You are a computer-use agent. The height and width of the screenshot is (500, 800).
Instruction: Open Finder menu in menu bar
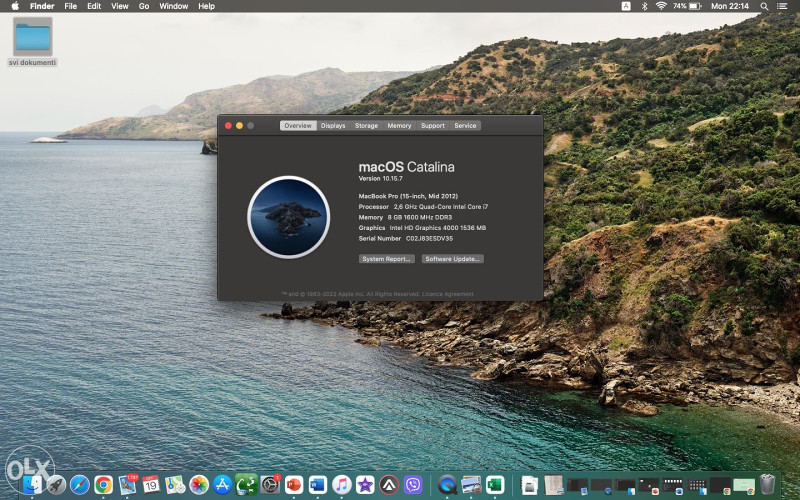[x=42, y=6]
